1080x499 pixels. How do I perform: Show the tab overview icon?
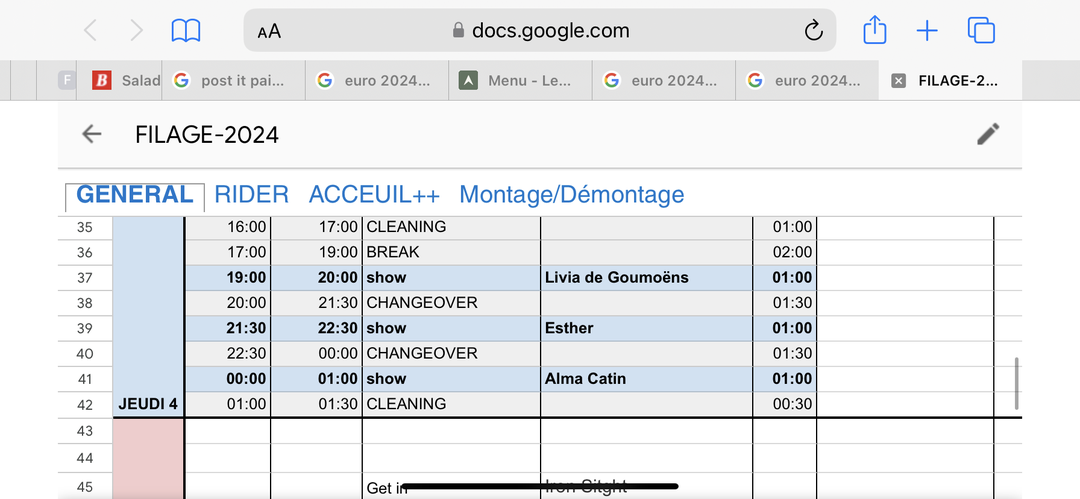click(982, 31)
